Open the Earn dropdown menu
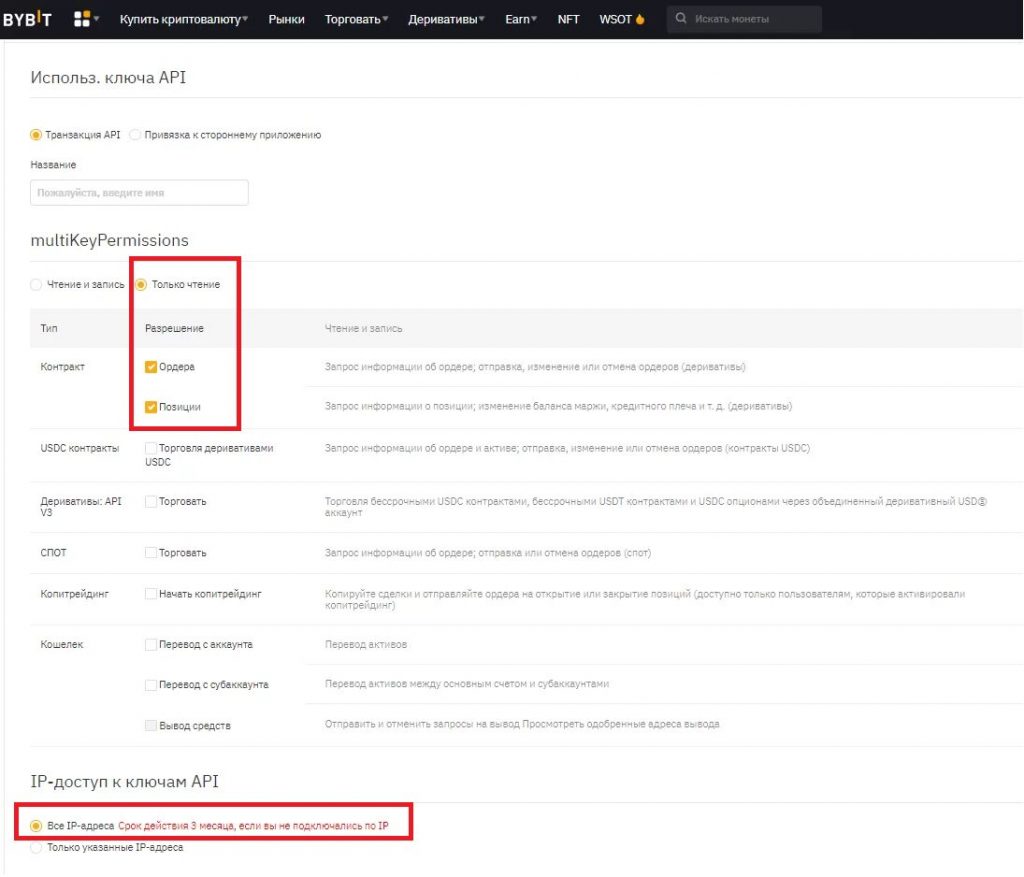 [521, 19]
